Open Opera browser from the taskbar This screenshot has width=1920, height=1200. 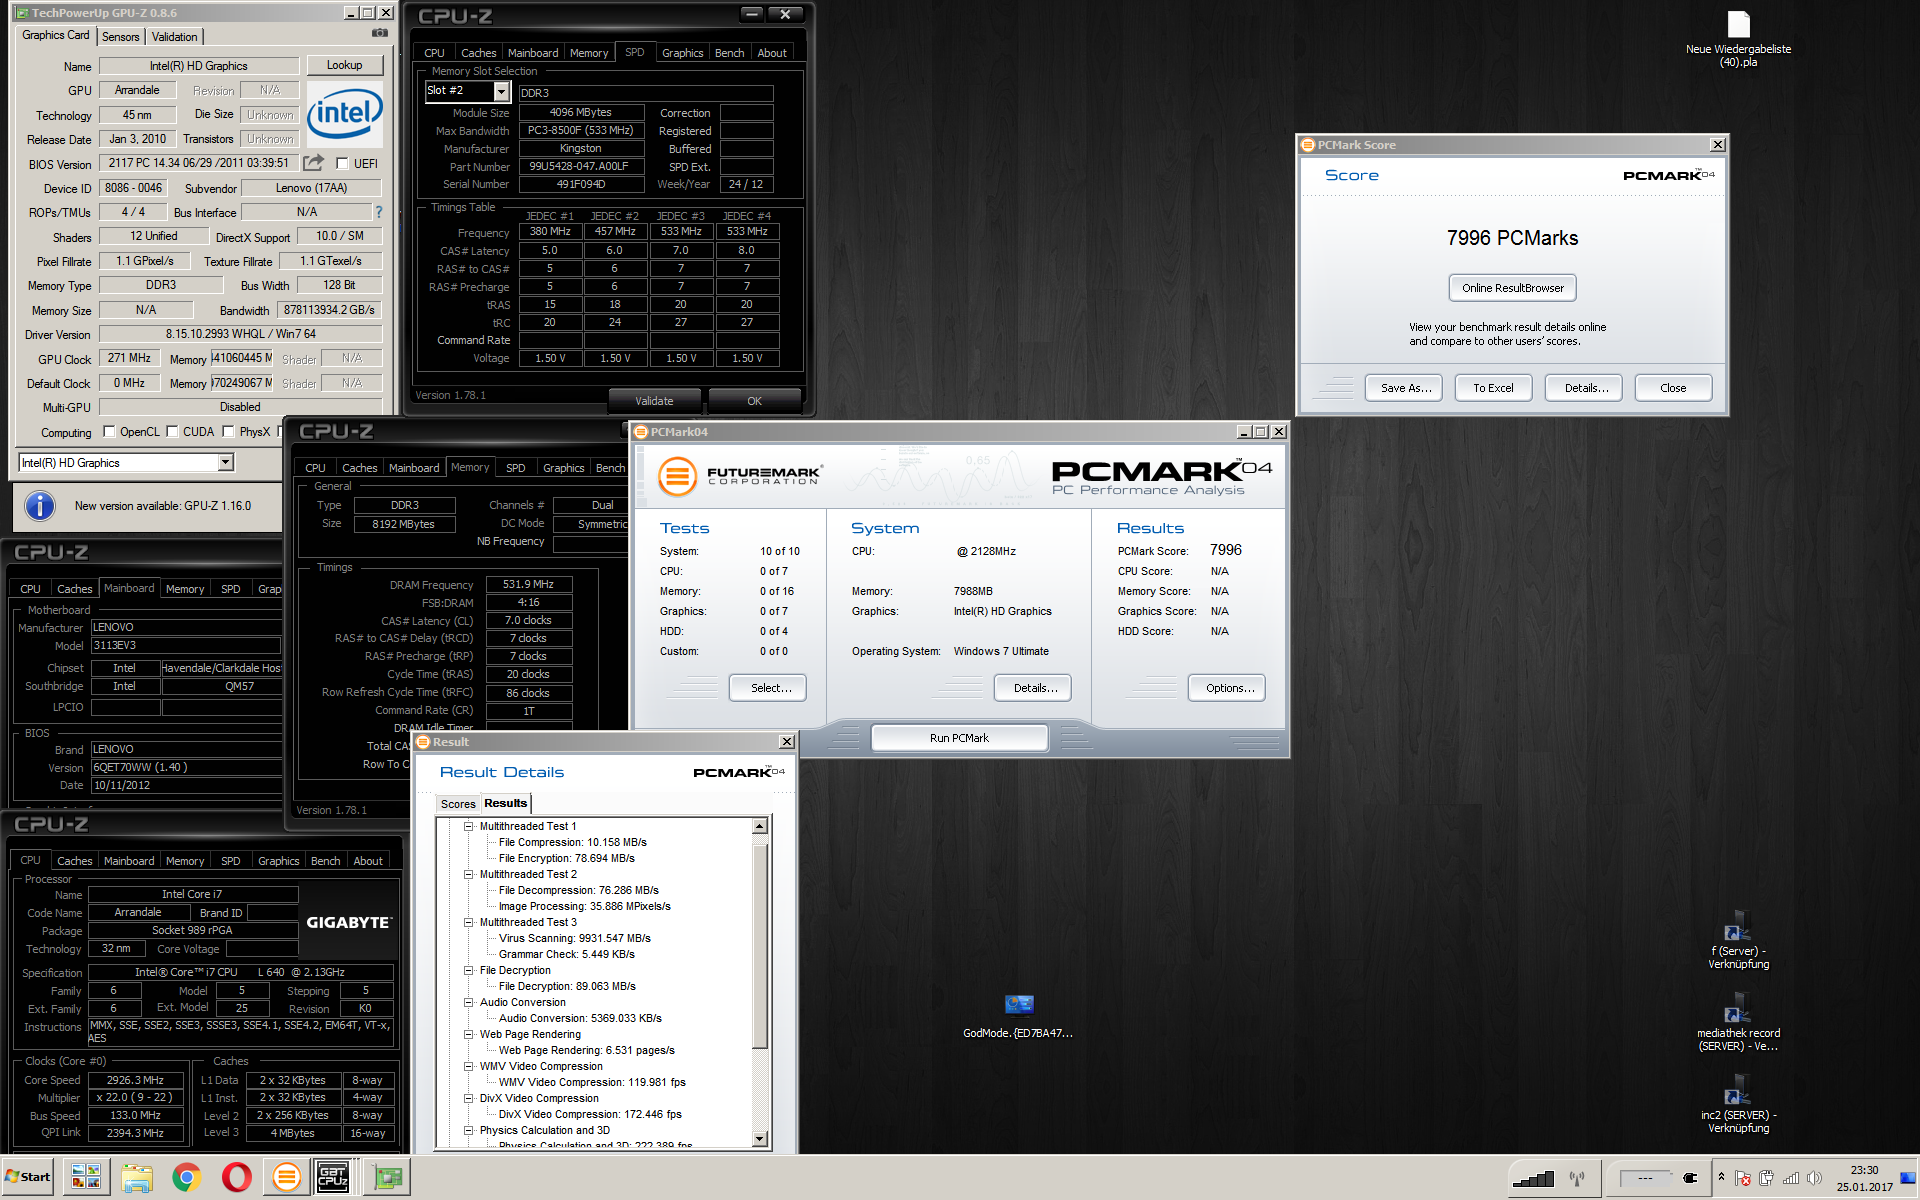click(x=236, y=1178)
